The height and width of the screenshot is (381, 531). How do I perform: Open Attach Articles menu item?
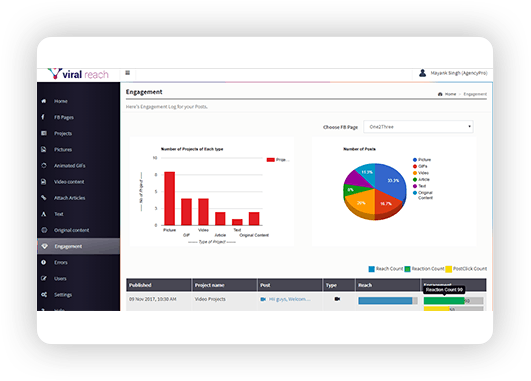[70, 198]
